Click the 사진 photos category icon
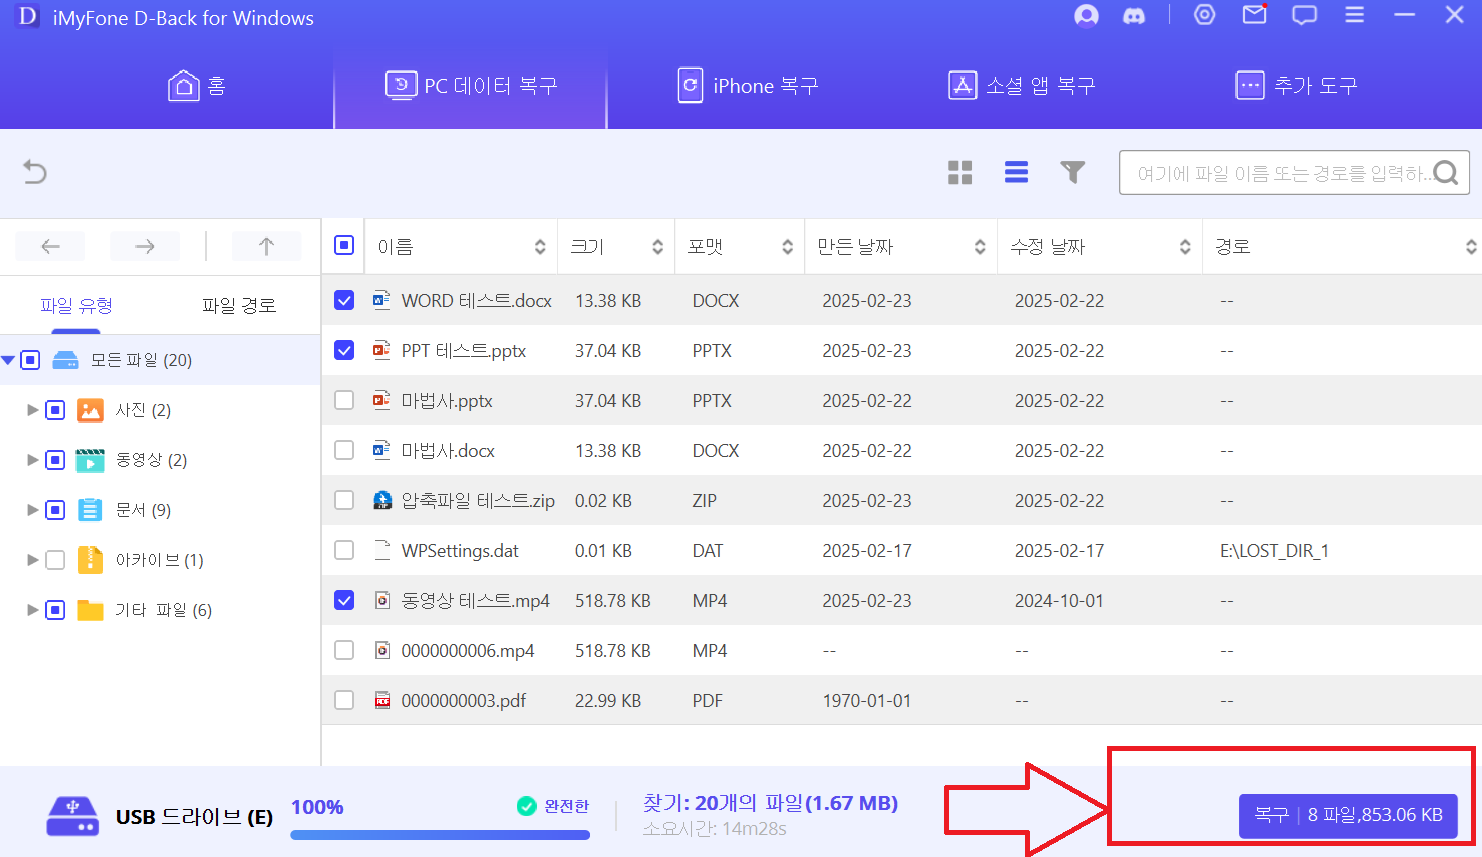The width and height of the screenshot is (1482, 857). pyautogui.click(x=90, y=410)
